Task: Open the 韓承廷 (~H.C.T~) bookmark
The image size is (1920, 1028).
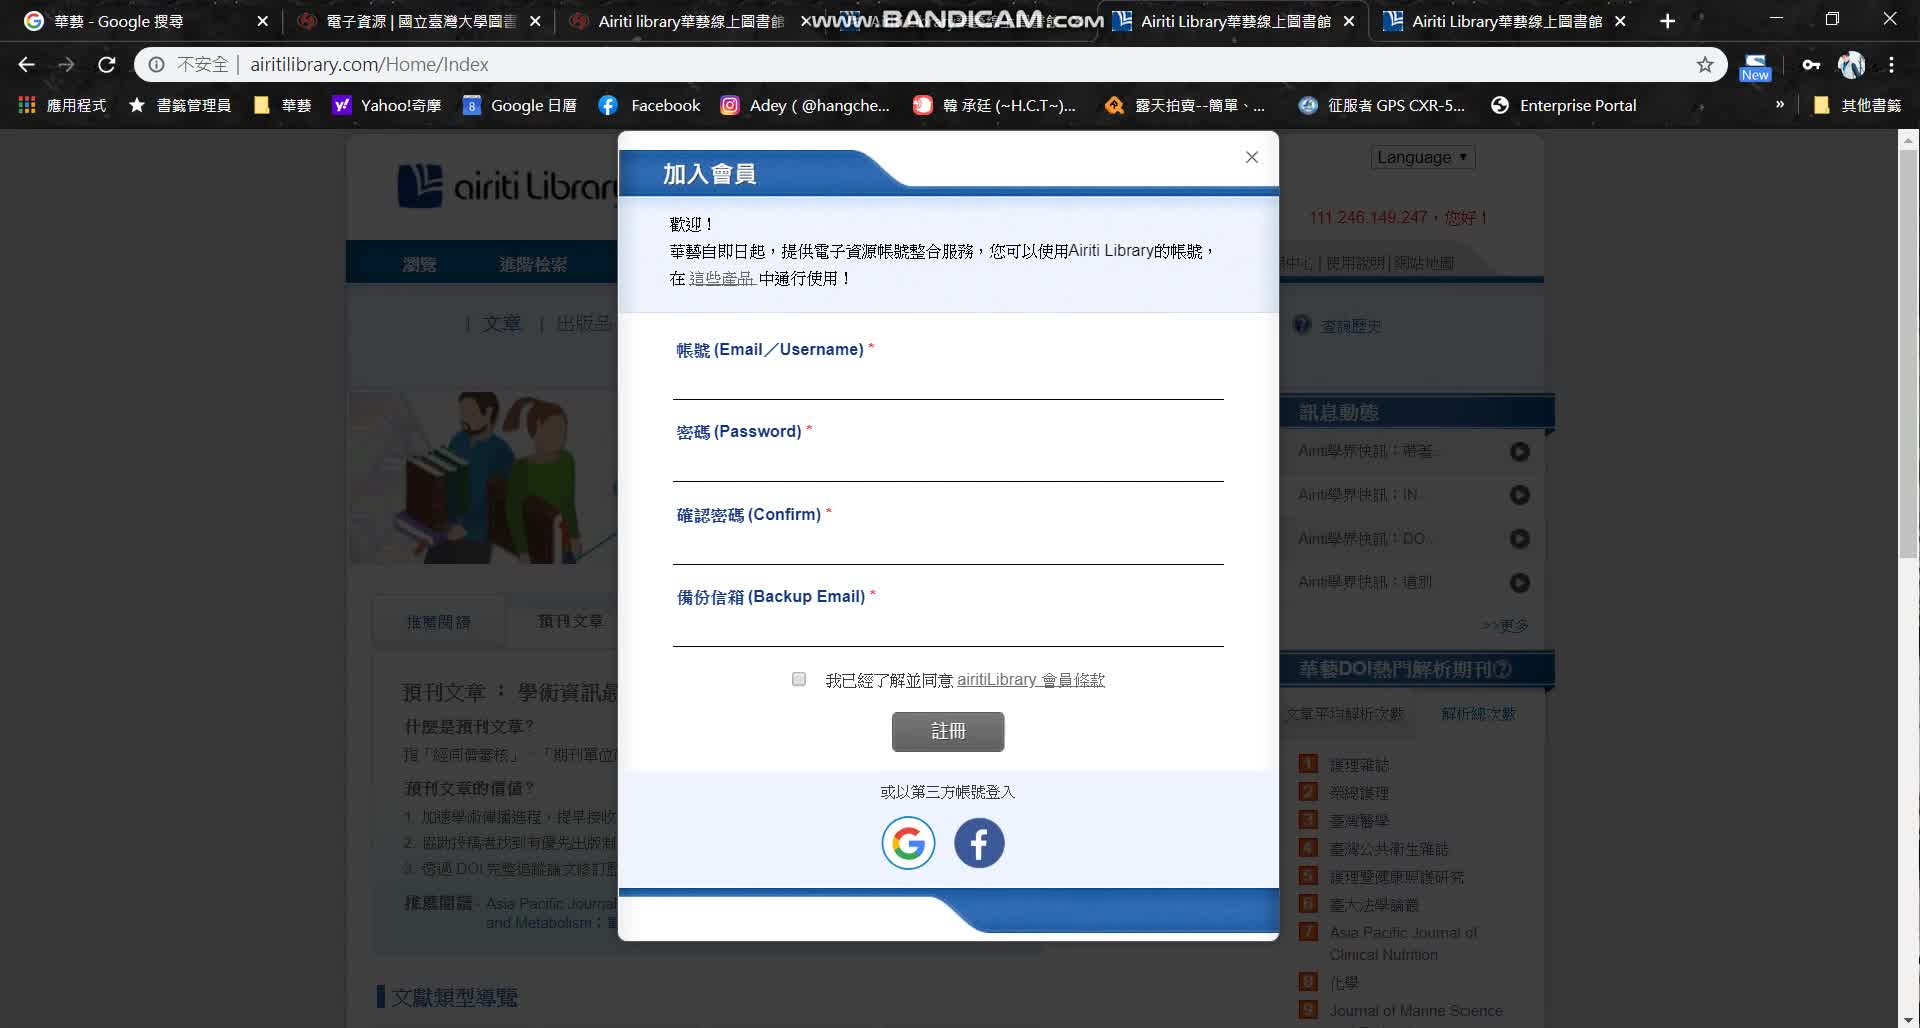Action: pos(995,105)
